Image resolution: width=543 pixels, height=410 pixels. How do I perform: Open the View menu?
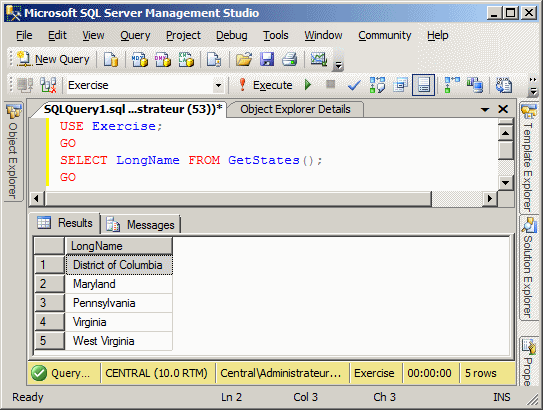pyautogui.click(x=93, y=35)
